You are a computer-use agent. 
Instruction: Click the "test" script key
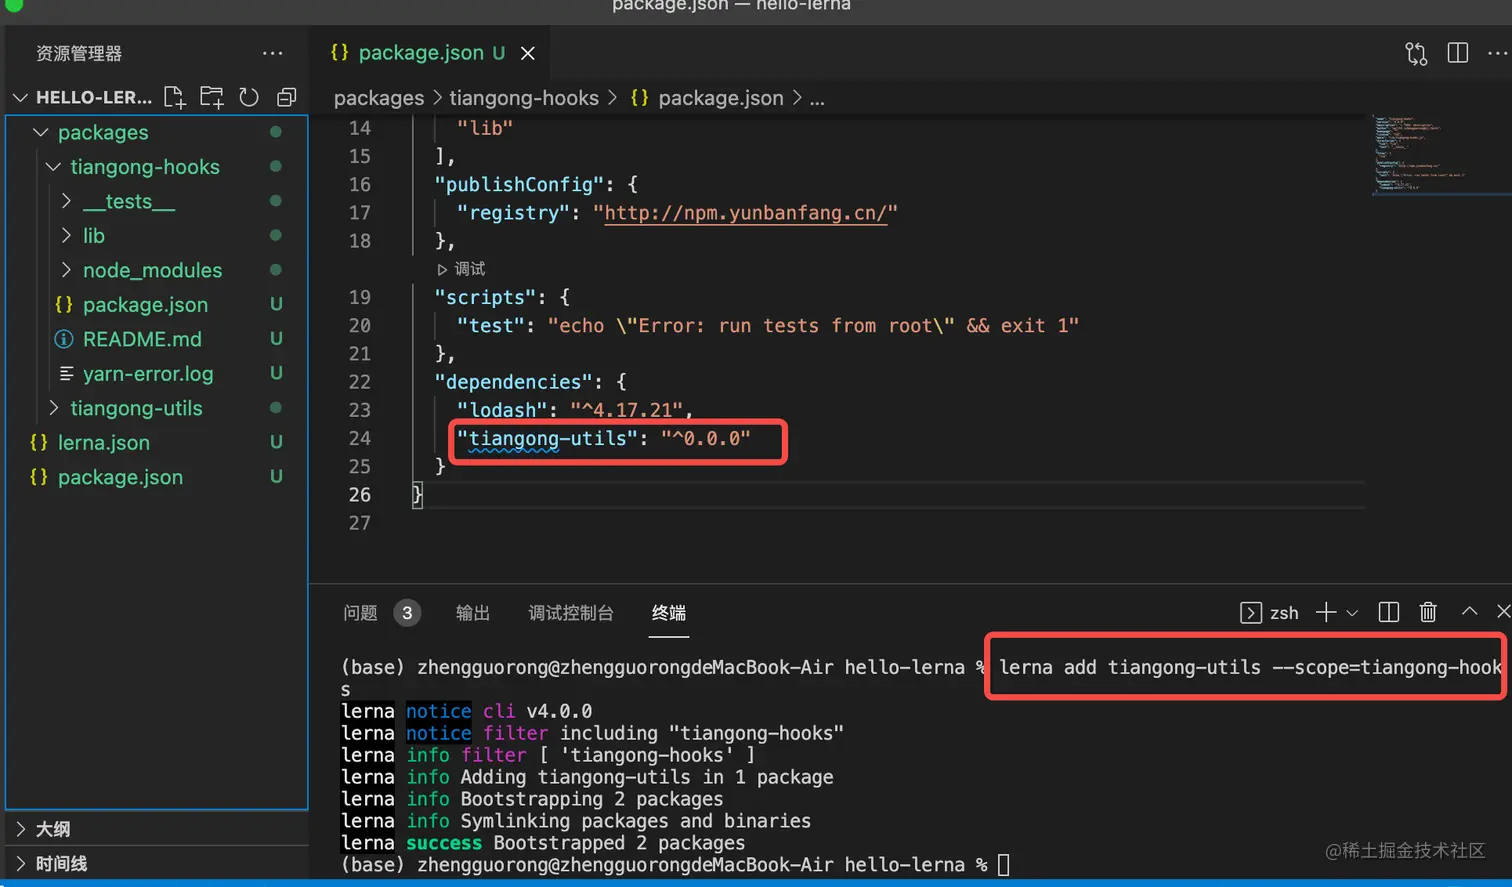click(x=491, y=326)
